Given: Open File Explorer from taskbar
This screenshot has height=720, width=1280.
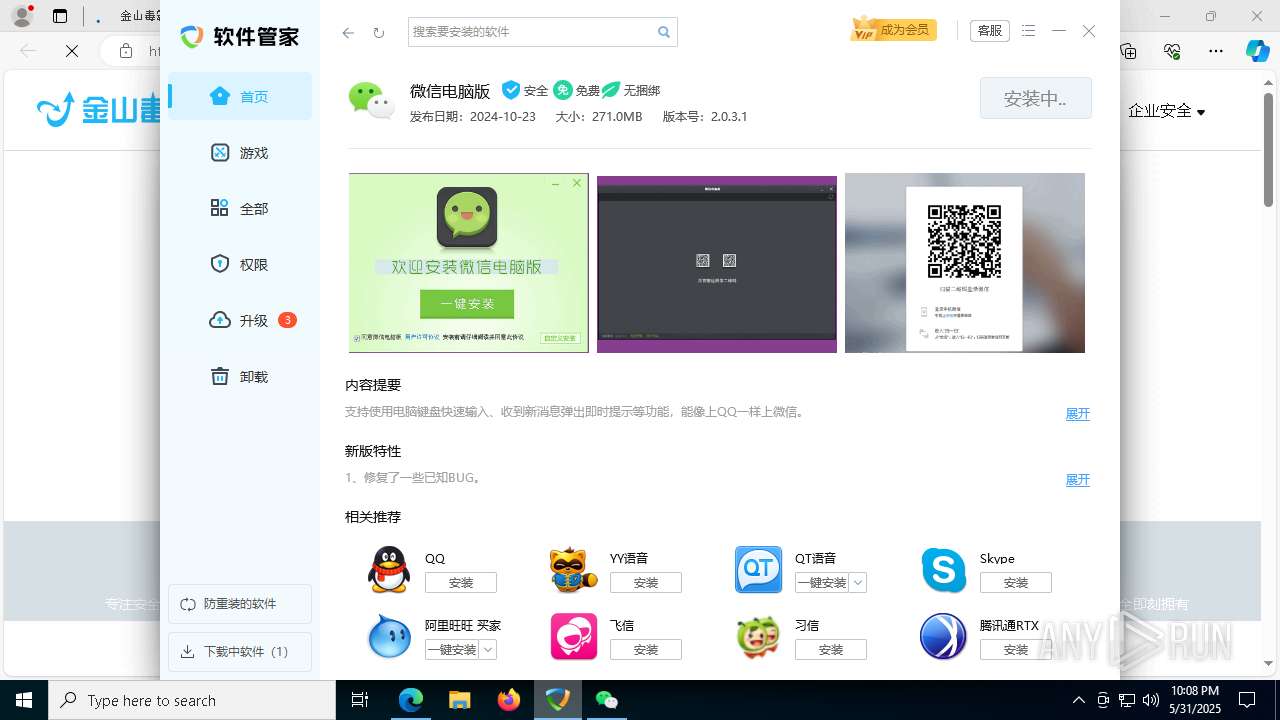Looking at the screenshot, I should tap(459, 700).
